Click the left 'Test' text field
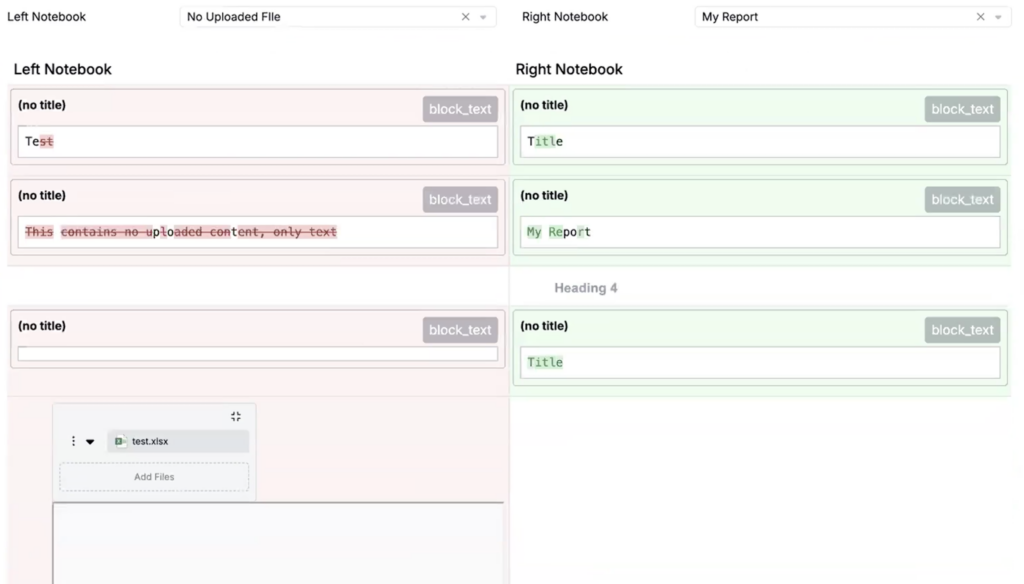Viewport: 1024px width, 584px height. tap(257, 142)
